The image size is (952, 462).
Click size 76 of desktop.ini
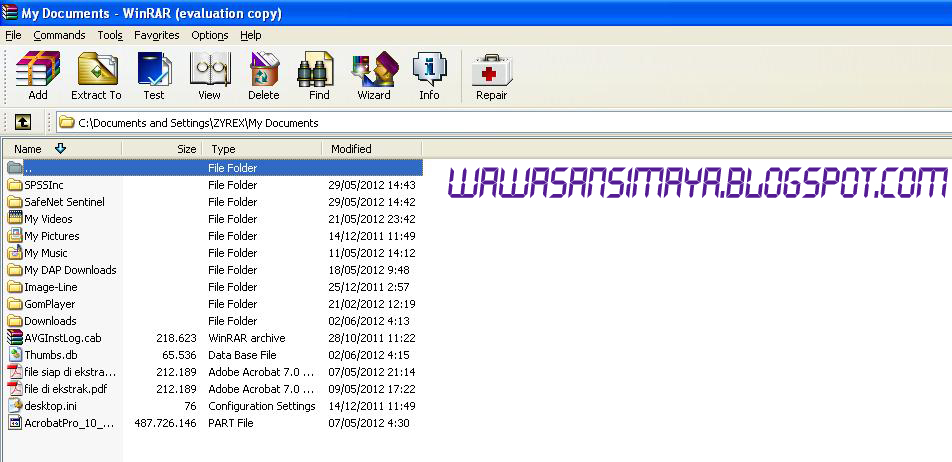(190, 406)
